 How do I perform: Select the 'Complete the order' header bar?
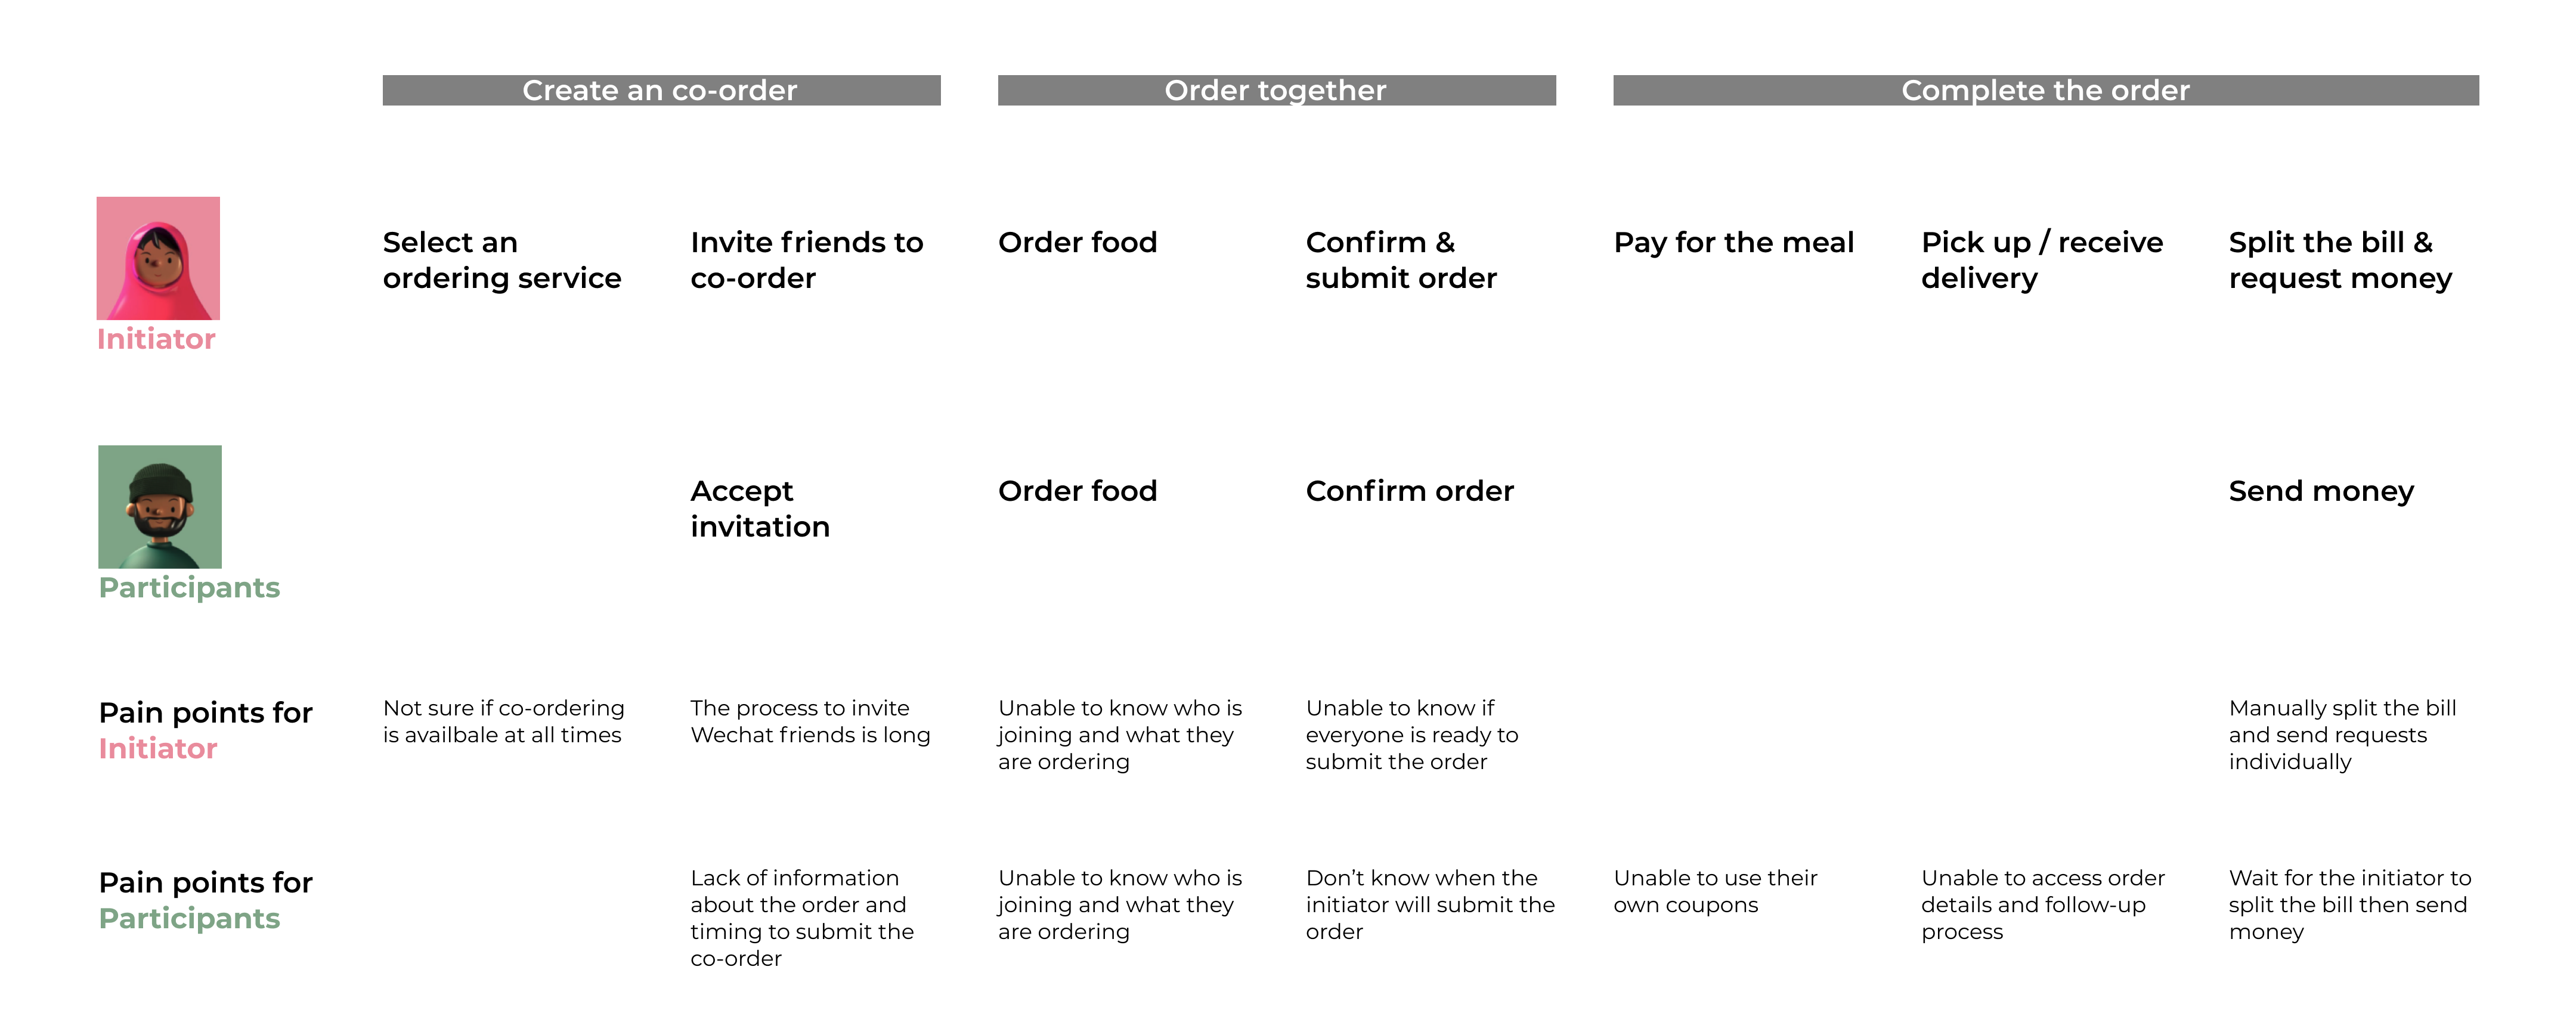[x=2045, y=90]
